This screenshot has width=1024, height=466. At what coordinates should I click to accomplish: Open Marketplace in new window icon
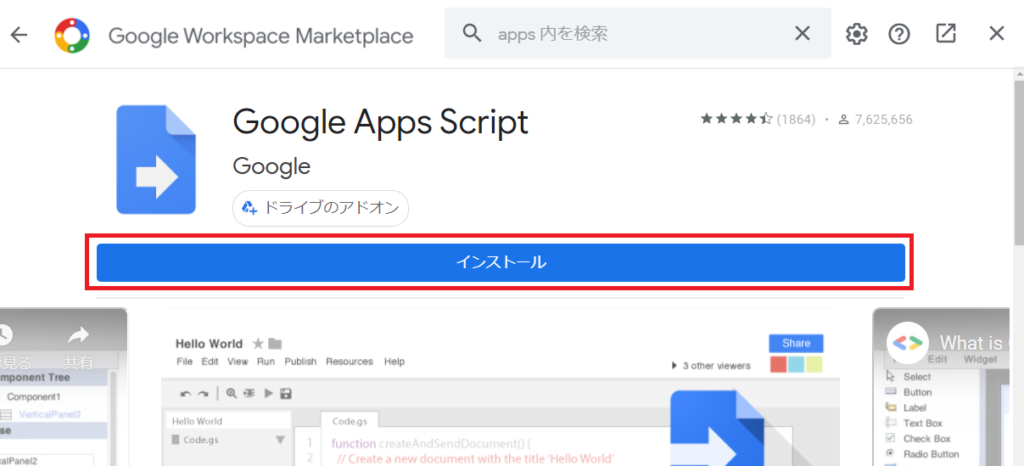(946, 34)
